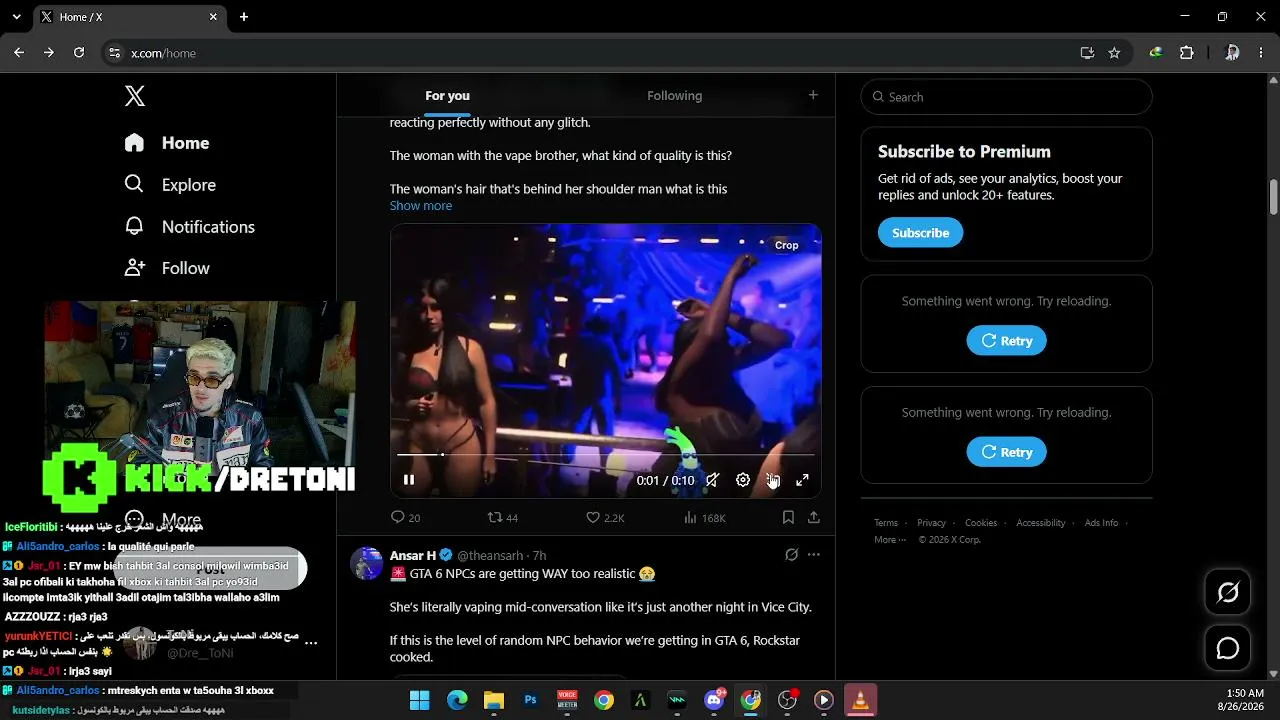This screenshot has width=1280, height=720.
Task: Launch Microsoft Edge from the taskbar
Action: click(457, 700)
